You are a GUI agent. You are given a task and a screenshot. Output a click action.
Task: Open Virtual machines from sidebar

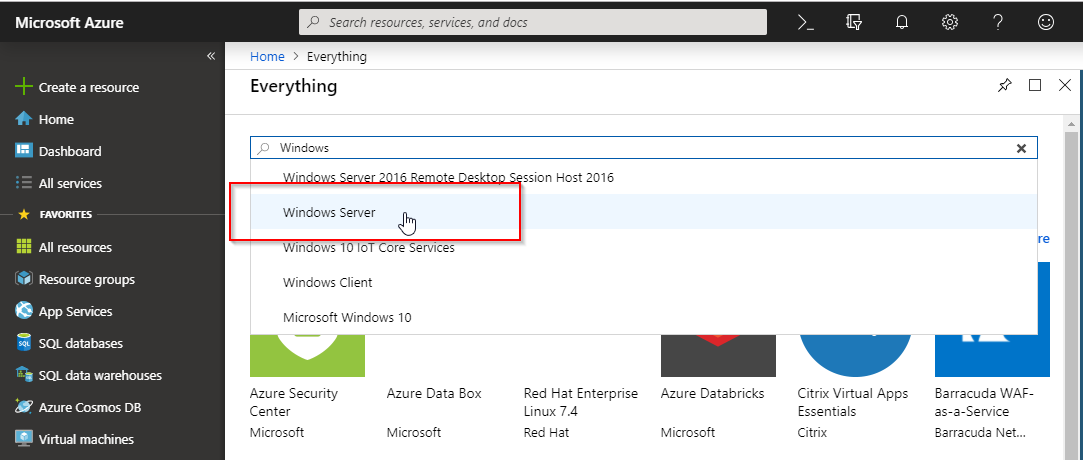pos(86,439)
